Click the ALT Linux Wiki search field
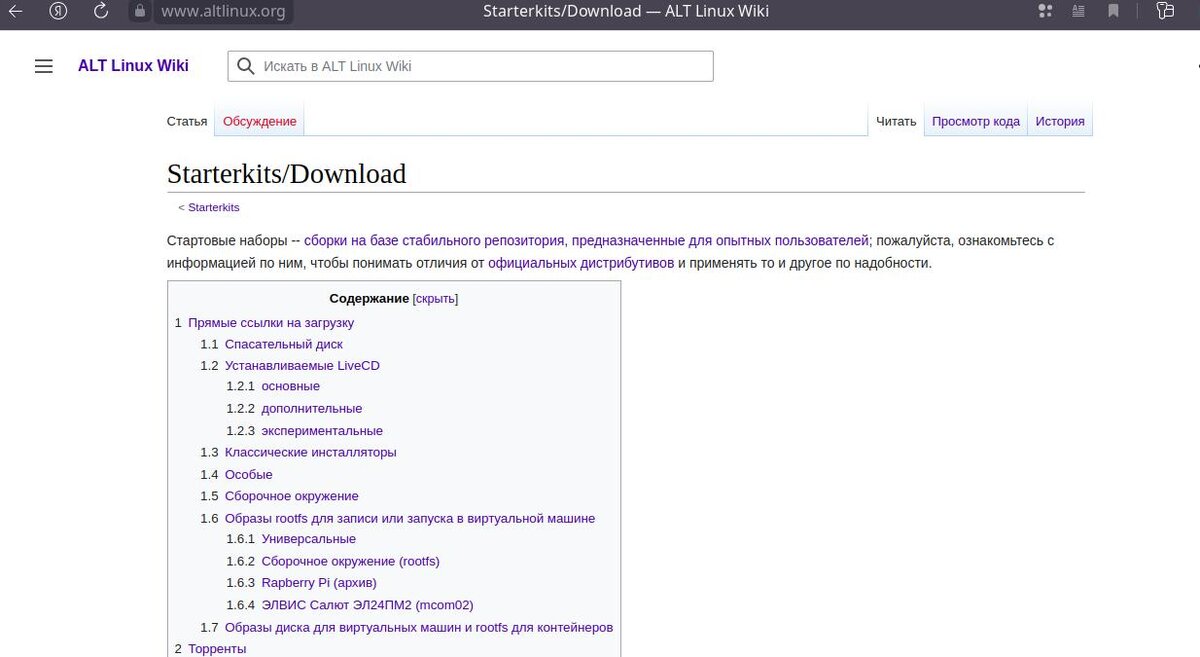1200x657 pixels. [x=470, y=66]
